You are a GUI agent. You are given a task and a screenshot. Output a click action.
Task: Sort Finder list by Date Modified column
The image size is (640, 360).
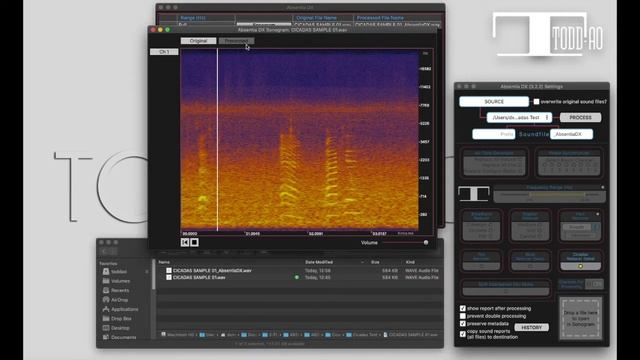319,262
